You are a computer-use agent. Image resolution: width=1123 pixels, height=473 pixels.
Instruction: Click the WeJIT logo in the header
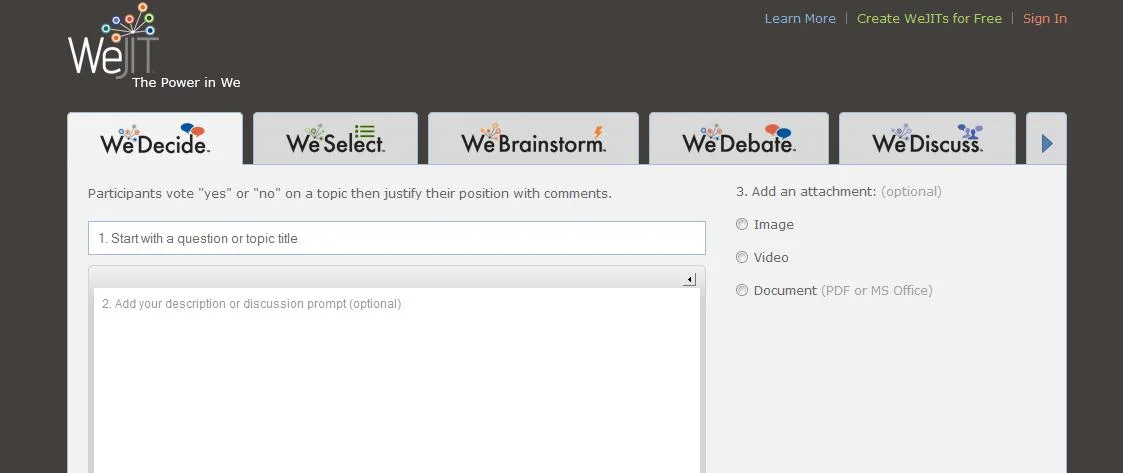coord(113,44)
